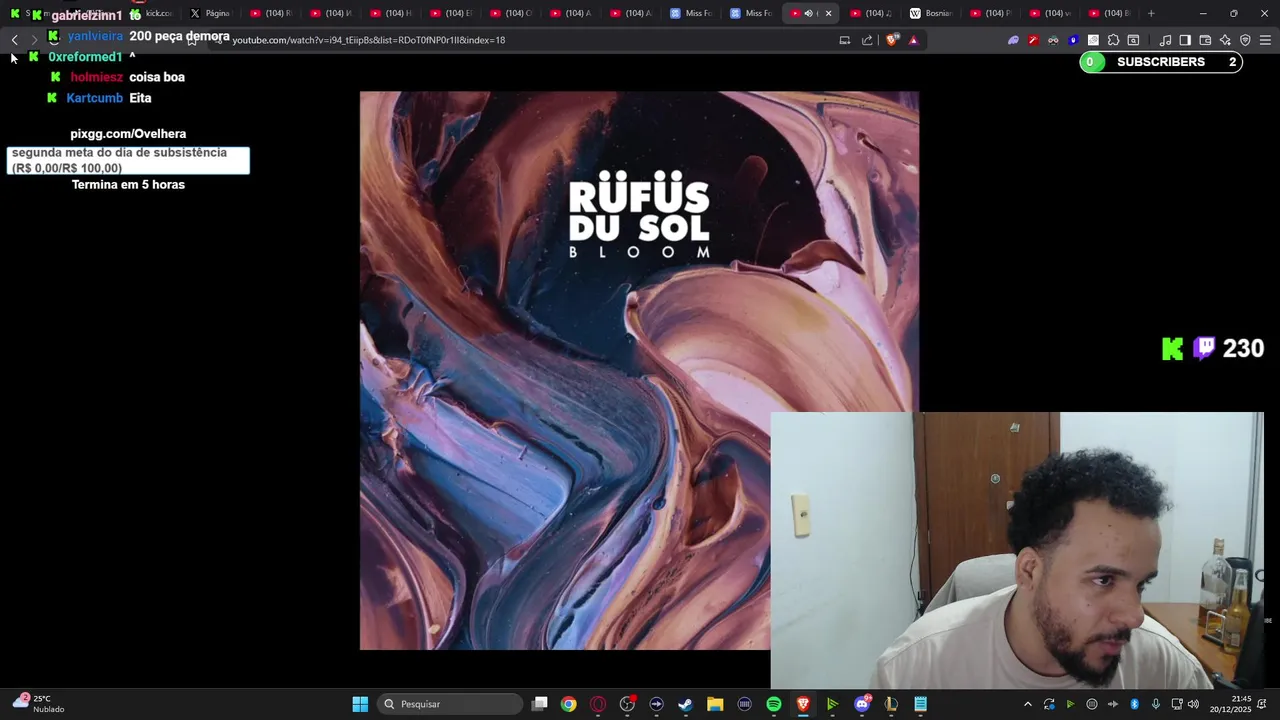The height and width of the screenshot is (720, 1280).
Task: Click the browser back arrow
Action: [x=14, y=40]
